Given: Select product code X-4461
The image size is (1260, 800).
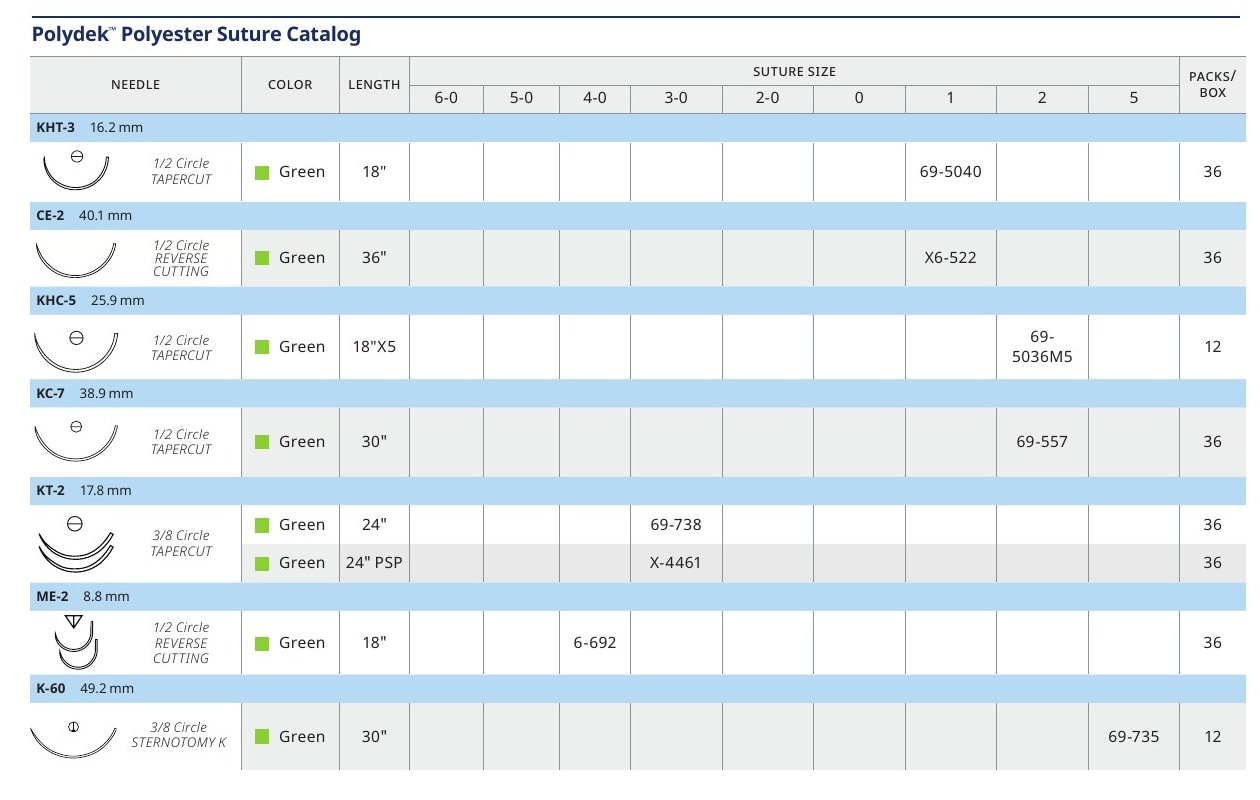Looking at the screenshot, I should 676,563.
